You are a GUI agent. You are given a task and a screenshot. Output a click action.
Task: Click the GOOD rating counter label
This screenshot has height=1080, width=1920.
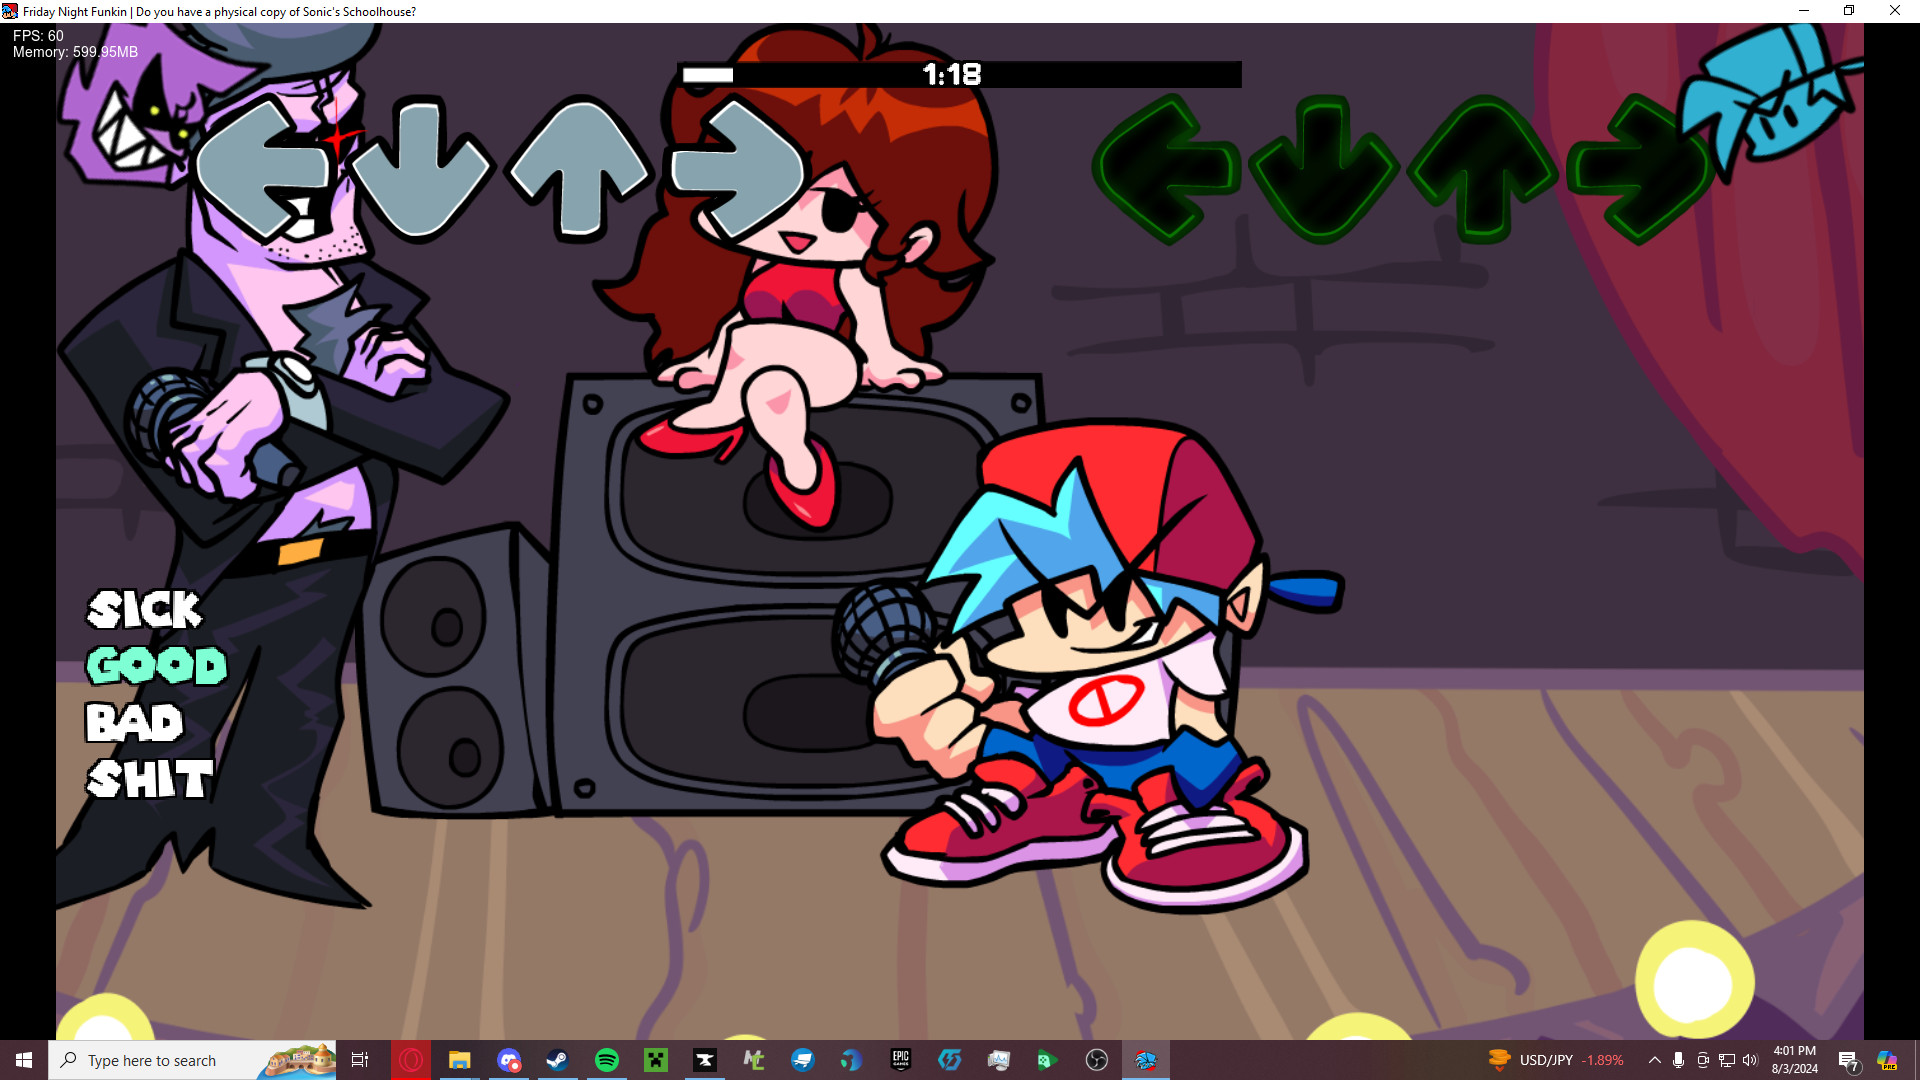(157, 665)
